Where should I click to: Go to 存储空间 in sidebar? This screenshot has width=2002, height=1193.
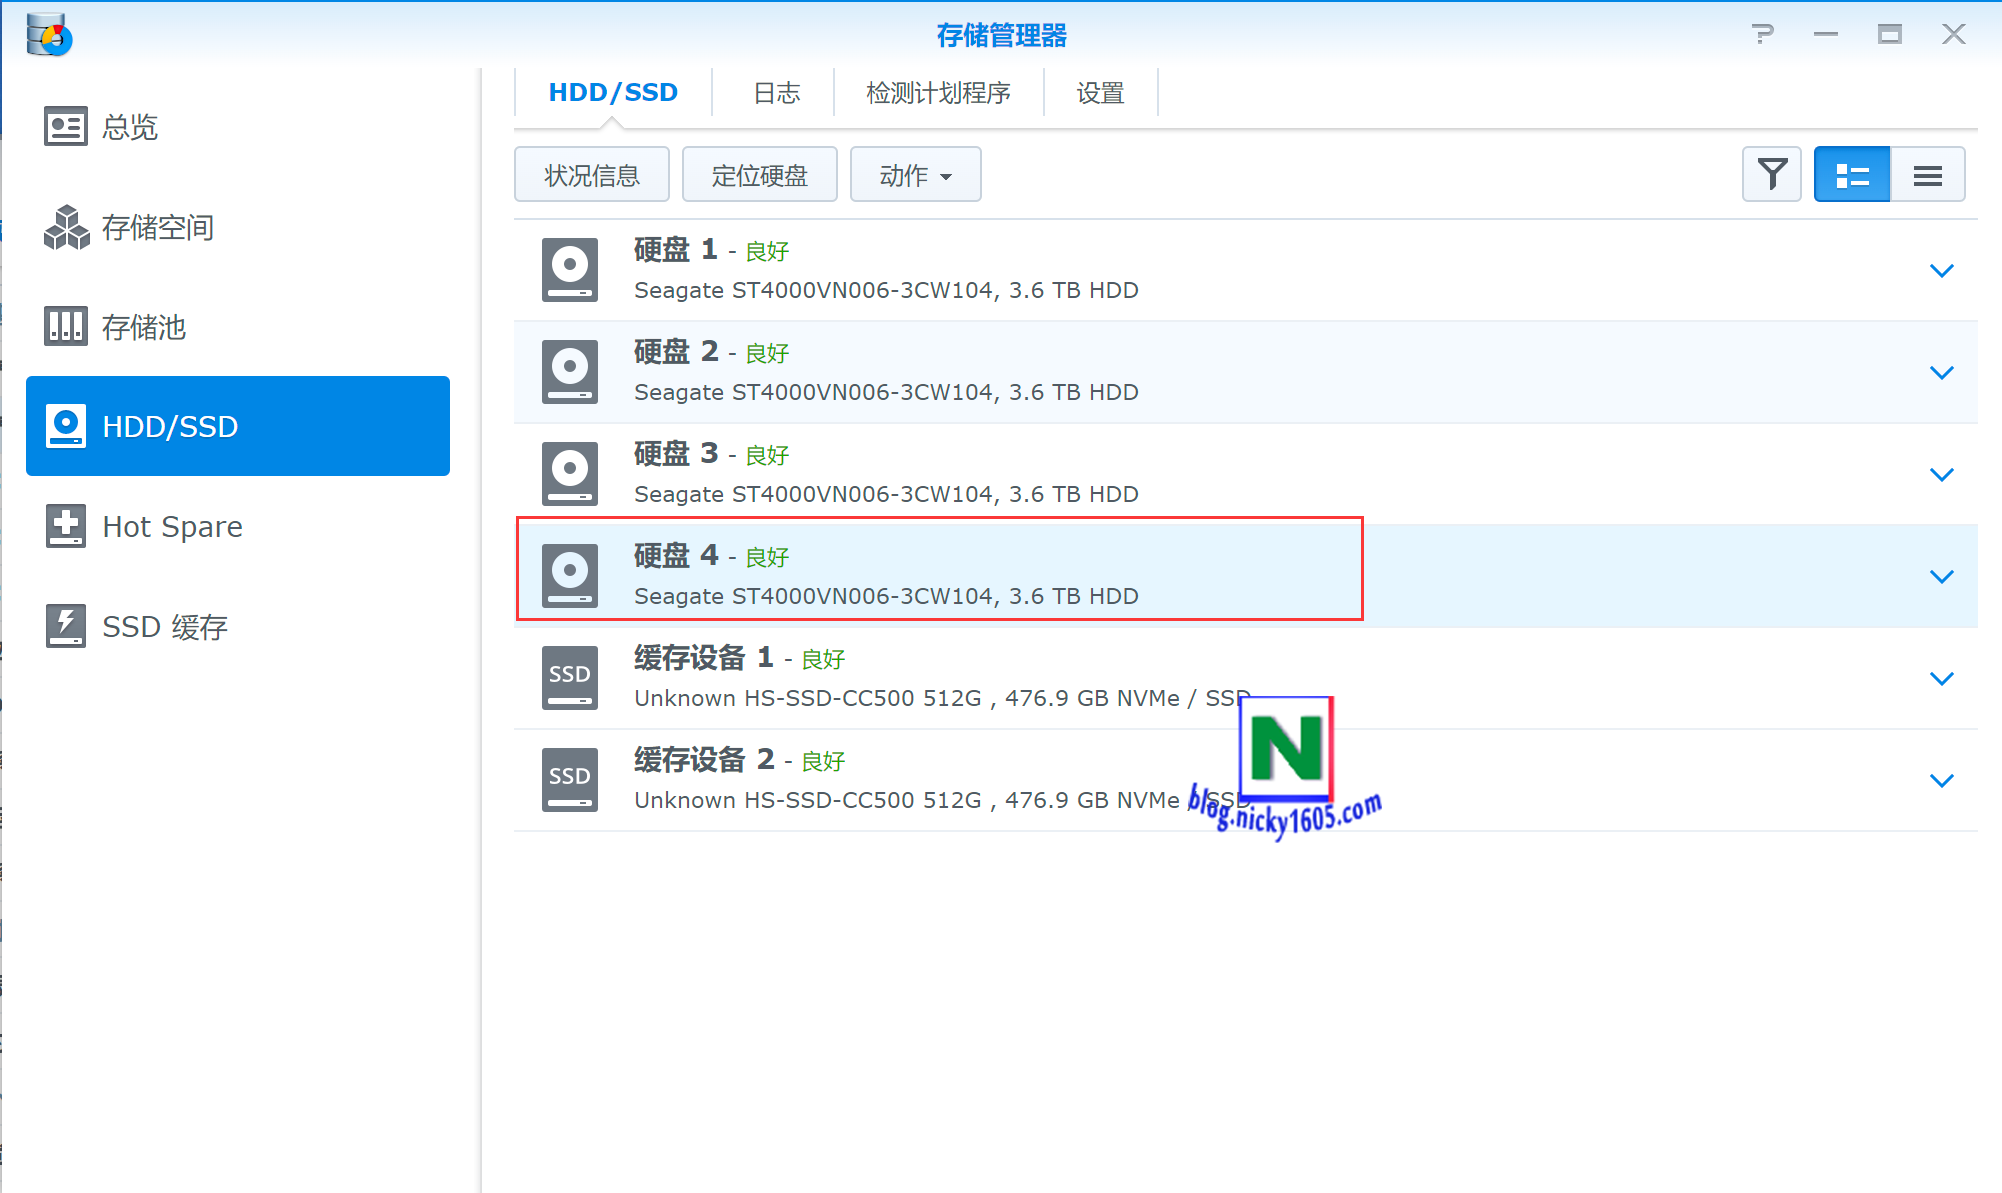[x=238, y=227]
